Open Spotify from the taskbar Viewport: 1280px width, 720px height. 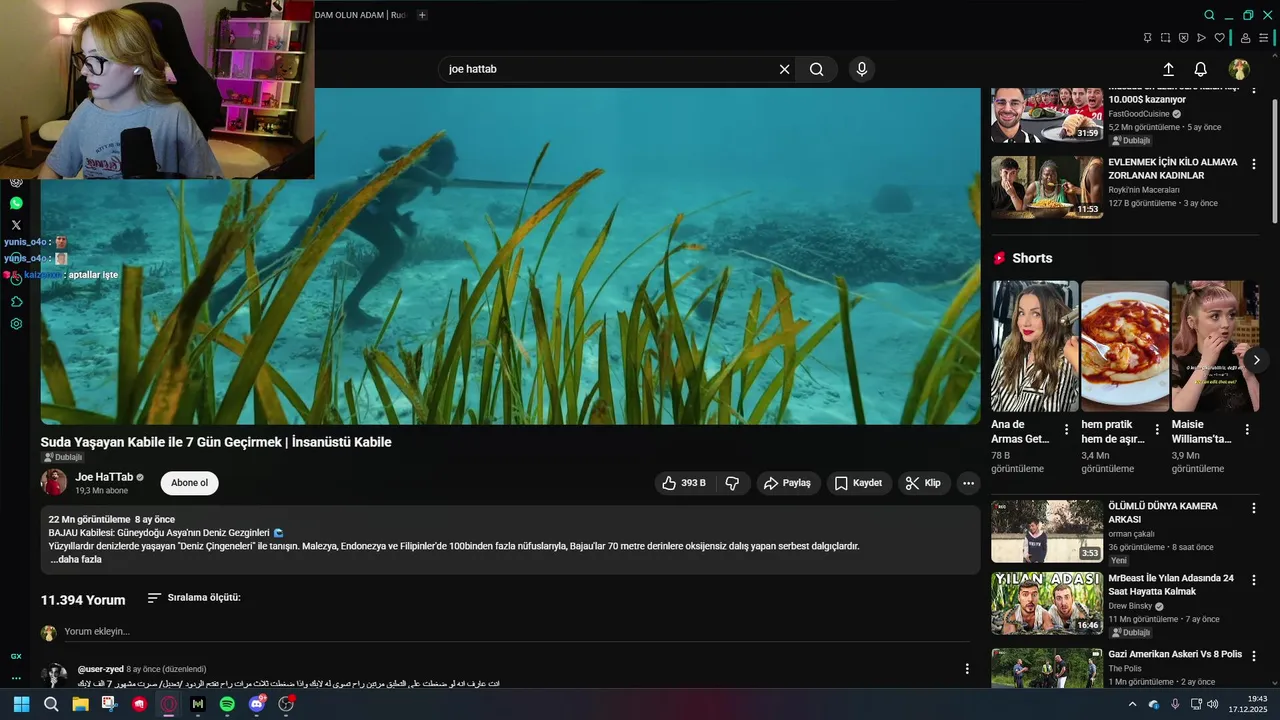(x=227, y=704)
